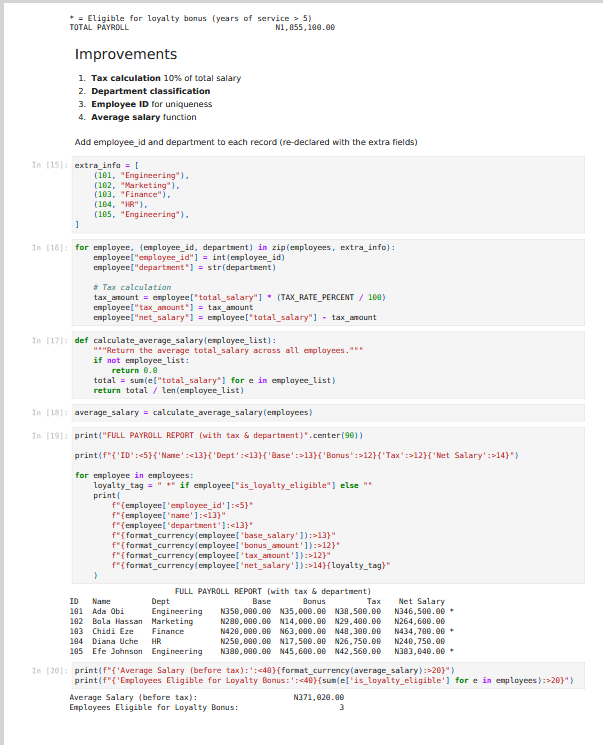Viewport: 603px width, 745px height.
Task: Click the (102, "Marketing") tuple line
Action: pyautogui.click(x=136, y=185)
